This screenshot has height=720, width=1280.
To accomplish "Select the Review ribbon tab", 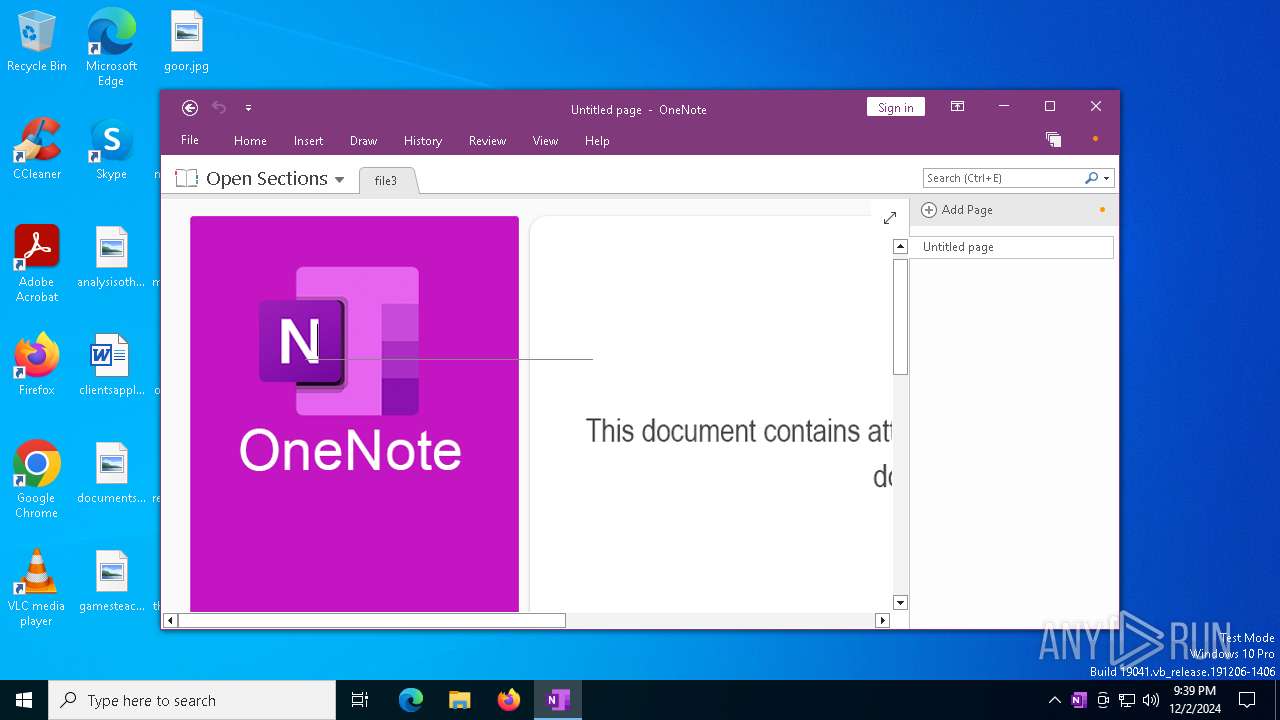I will (487, 141).
